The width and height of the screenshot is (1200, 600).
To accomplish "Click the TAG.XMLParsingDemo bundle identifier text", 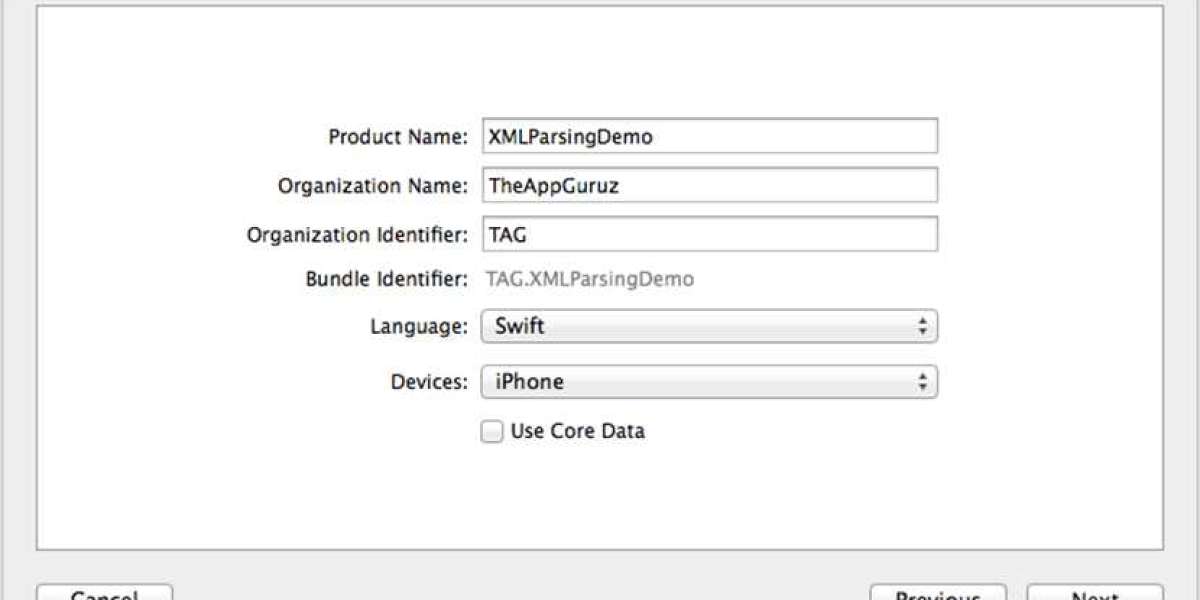I will tap(589, 279).
